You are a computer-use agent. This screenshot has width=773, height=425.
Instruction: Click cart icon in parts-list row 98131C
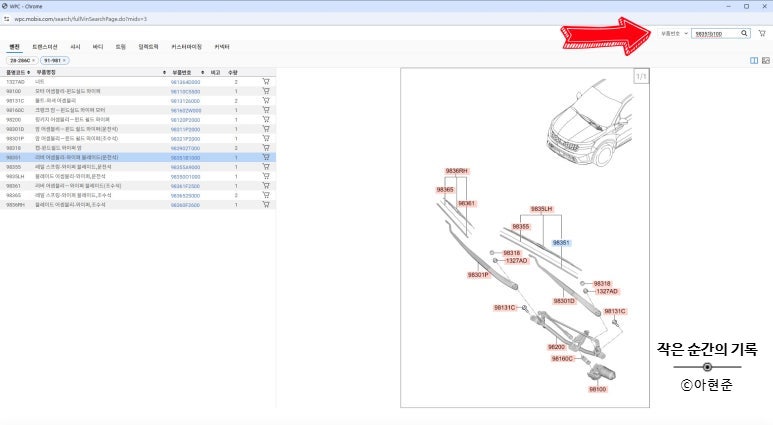pyautogui.click(x=266, y=101)
